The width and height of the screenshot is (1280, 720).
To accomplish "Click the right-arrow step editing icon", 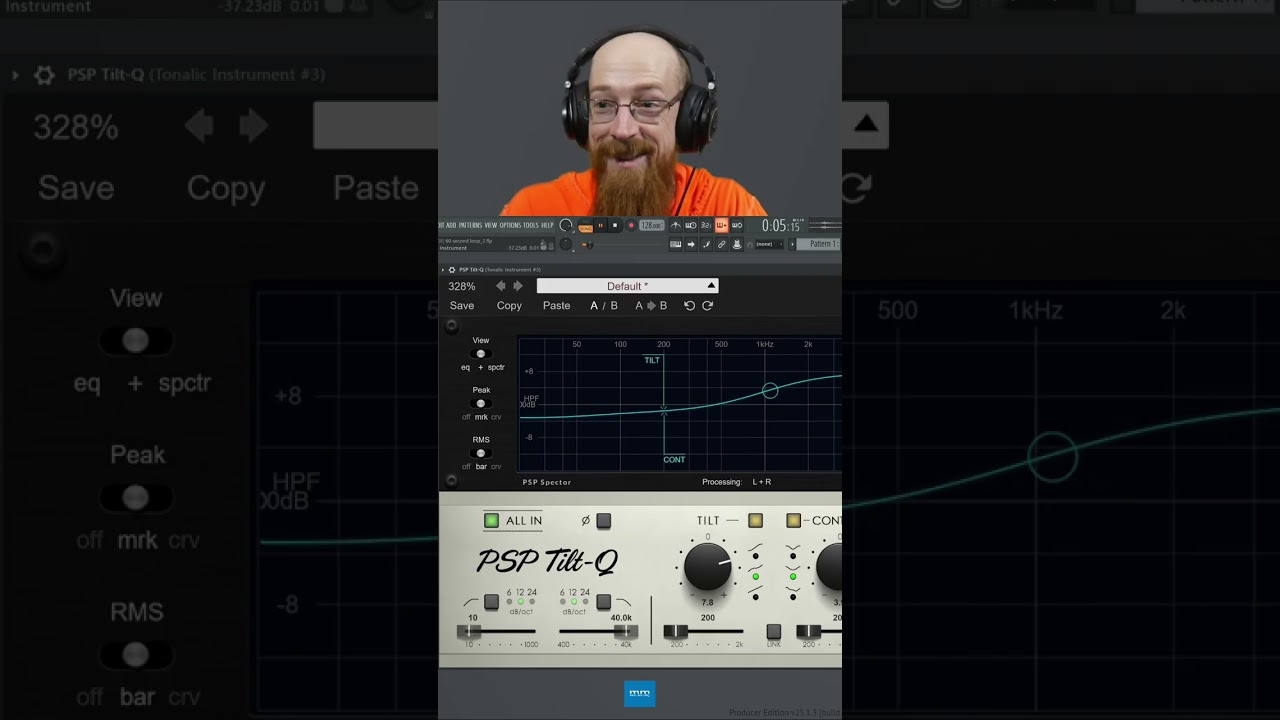I will (691, 244).
